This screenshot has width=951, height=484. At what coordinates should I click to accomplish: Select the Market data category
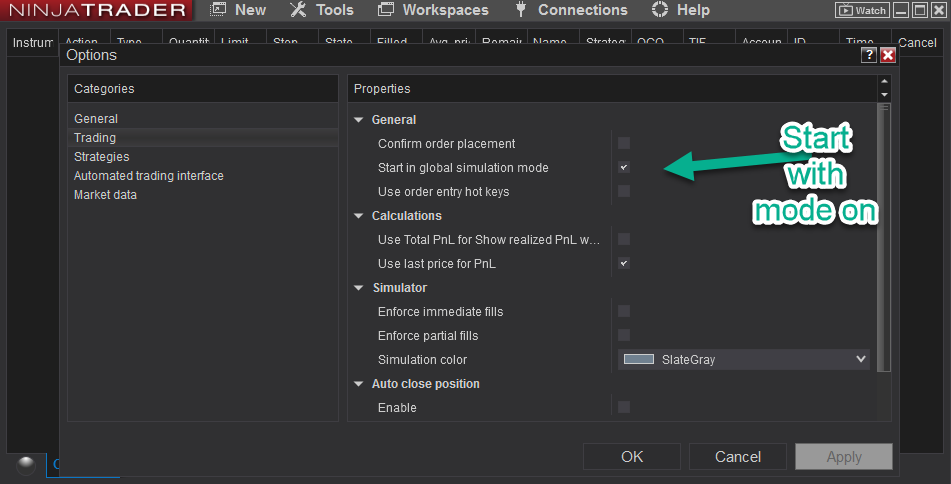105,195
